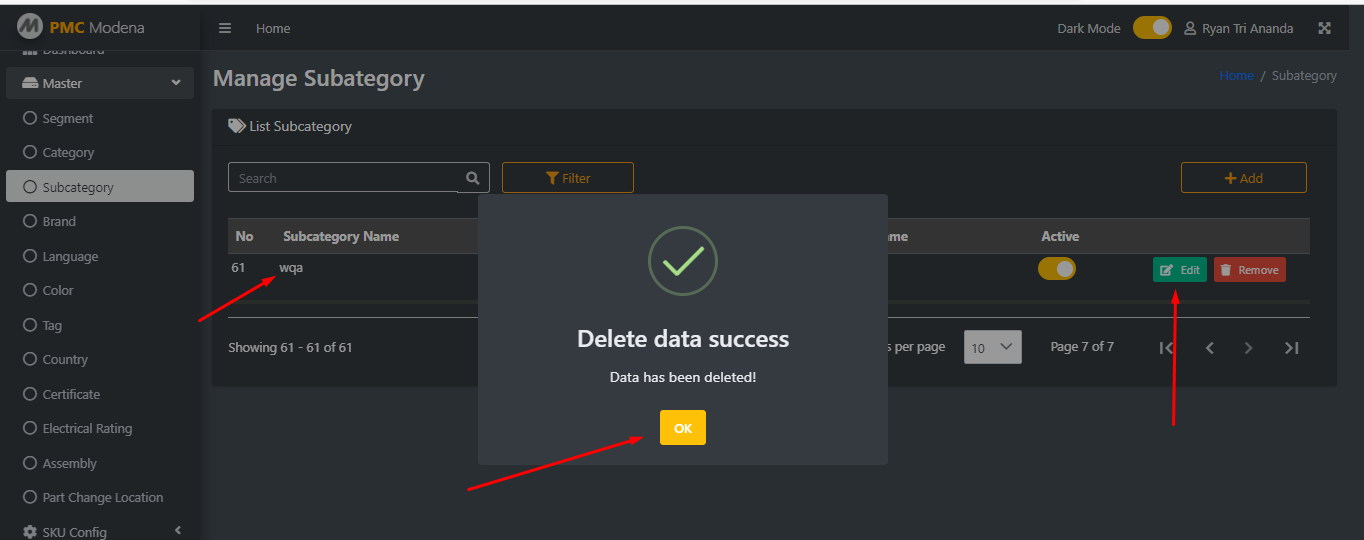Click the hamburger menu icon

click(x=225, y=28)
